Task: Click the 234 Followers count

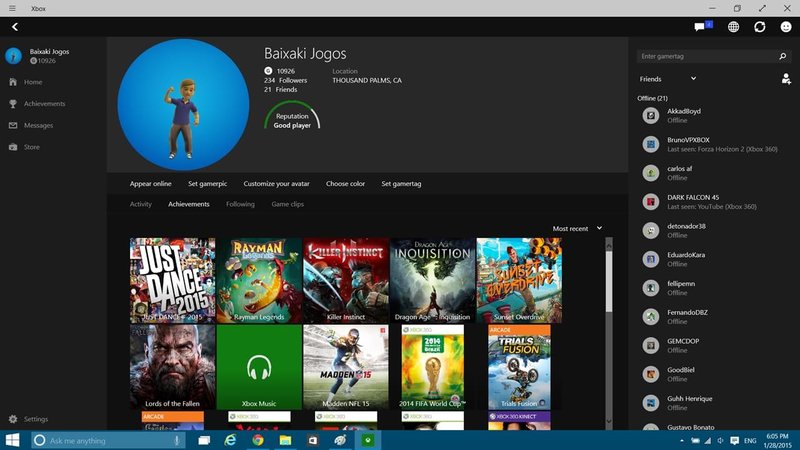Action: [286, 80]
